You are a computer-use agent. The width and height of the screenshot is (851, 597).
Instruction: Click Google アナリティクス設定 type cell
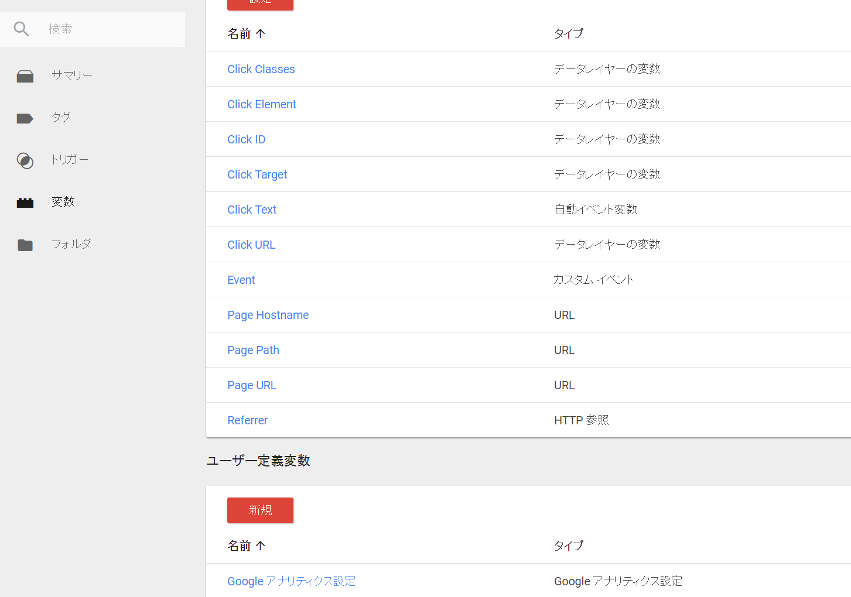click(x=618, y=581)
